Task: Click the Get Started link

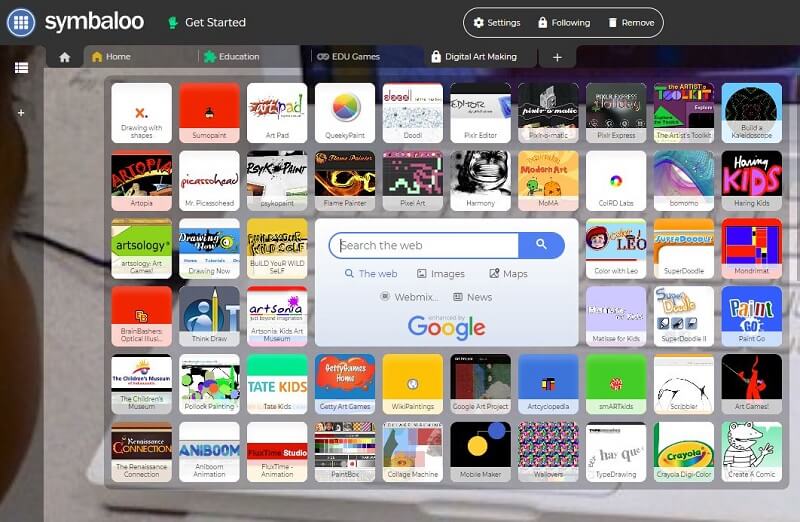Action: coord(208,22)
